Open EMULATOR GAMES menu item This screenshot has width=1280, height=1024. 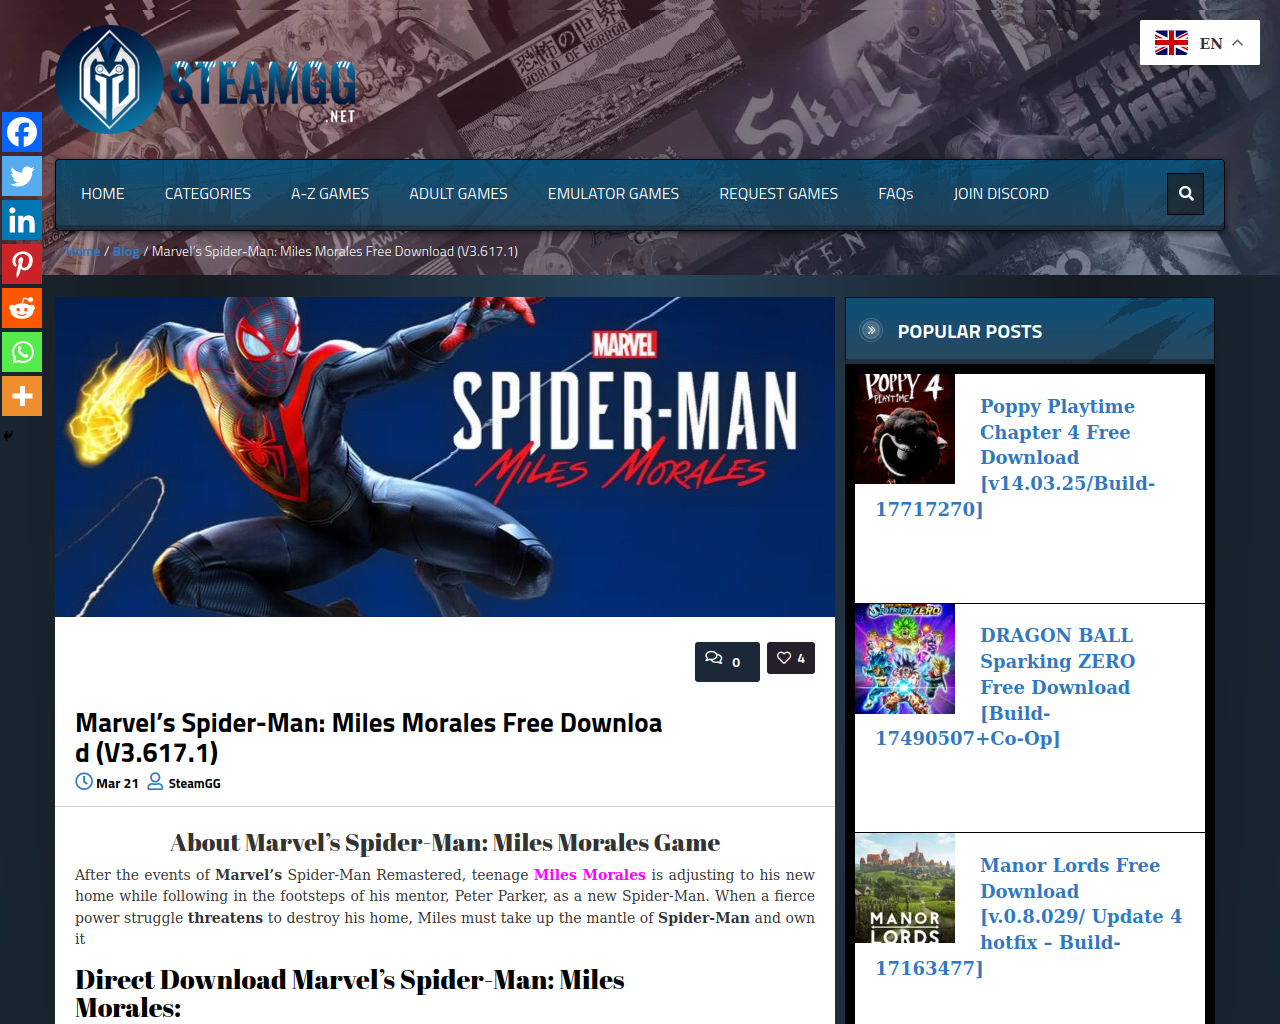pos(613,194)
